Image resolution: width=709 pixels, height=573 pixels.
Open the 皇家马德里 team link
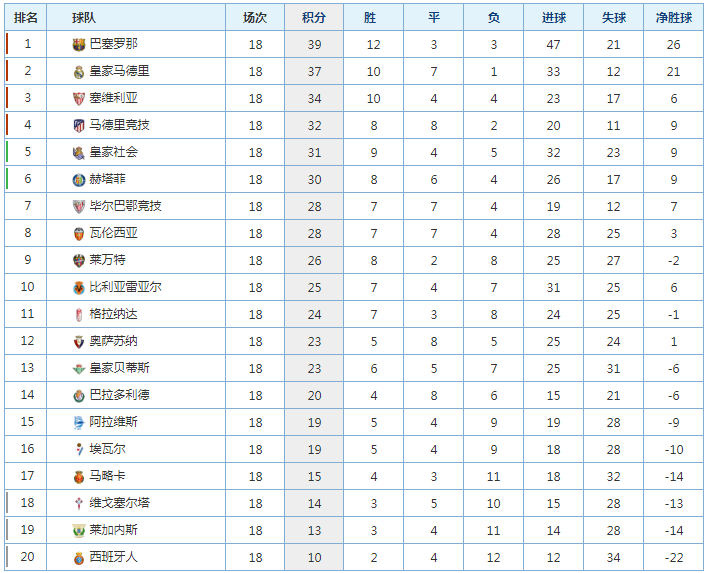[119, 71]
